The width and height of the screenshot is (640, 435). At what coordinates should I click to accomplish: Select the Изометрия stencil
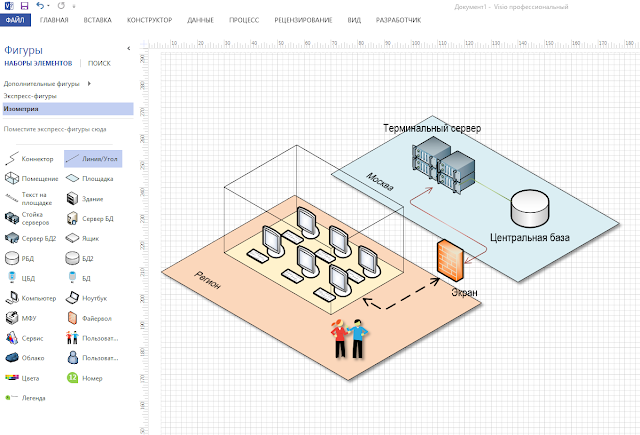pos(68,109)
